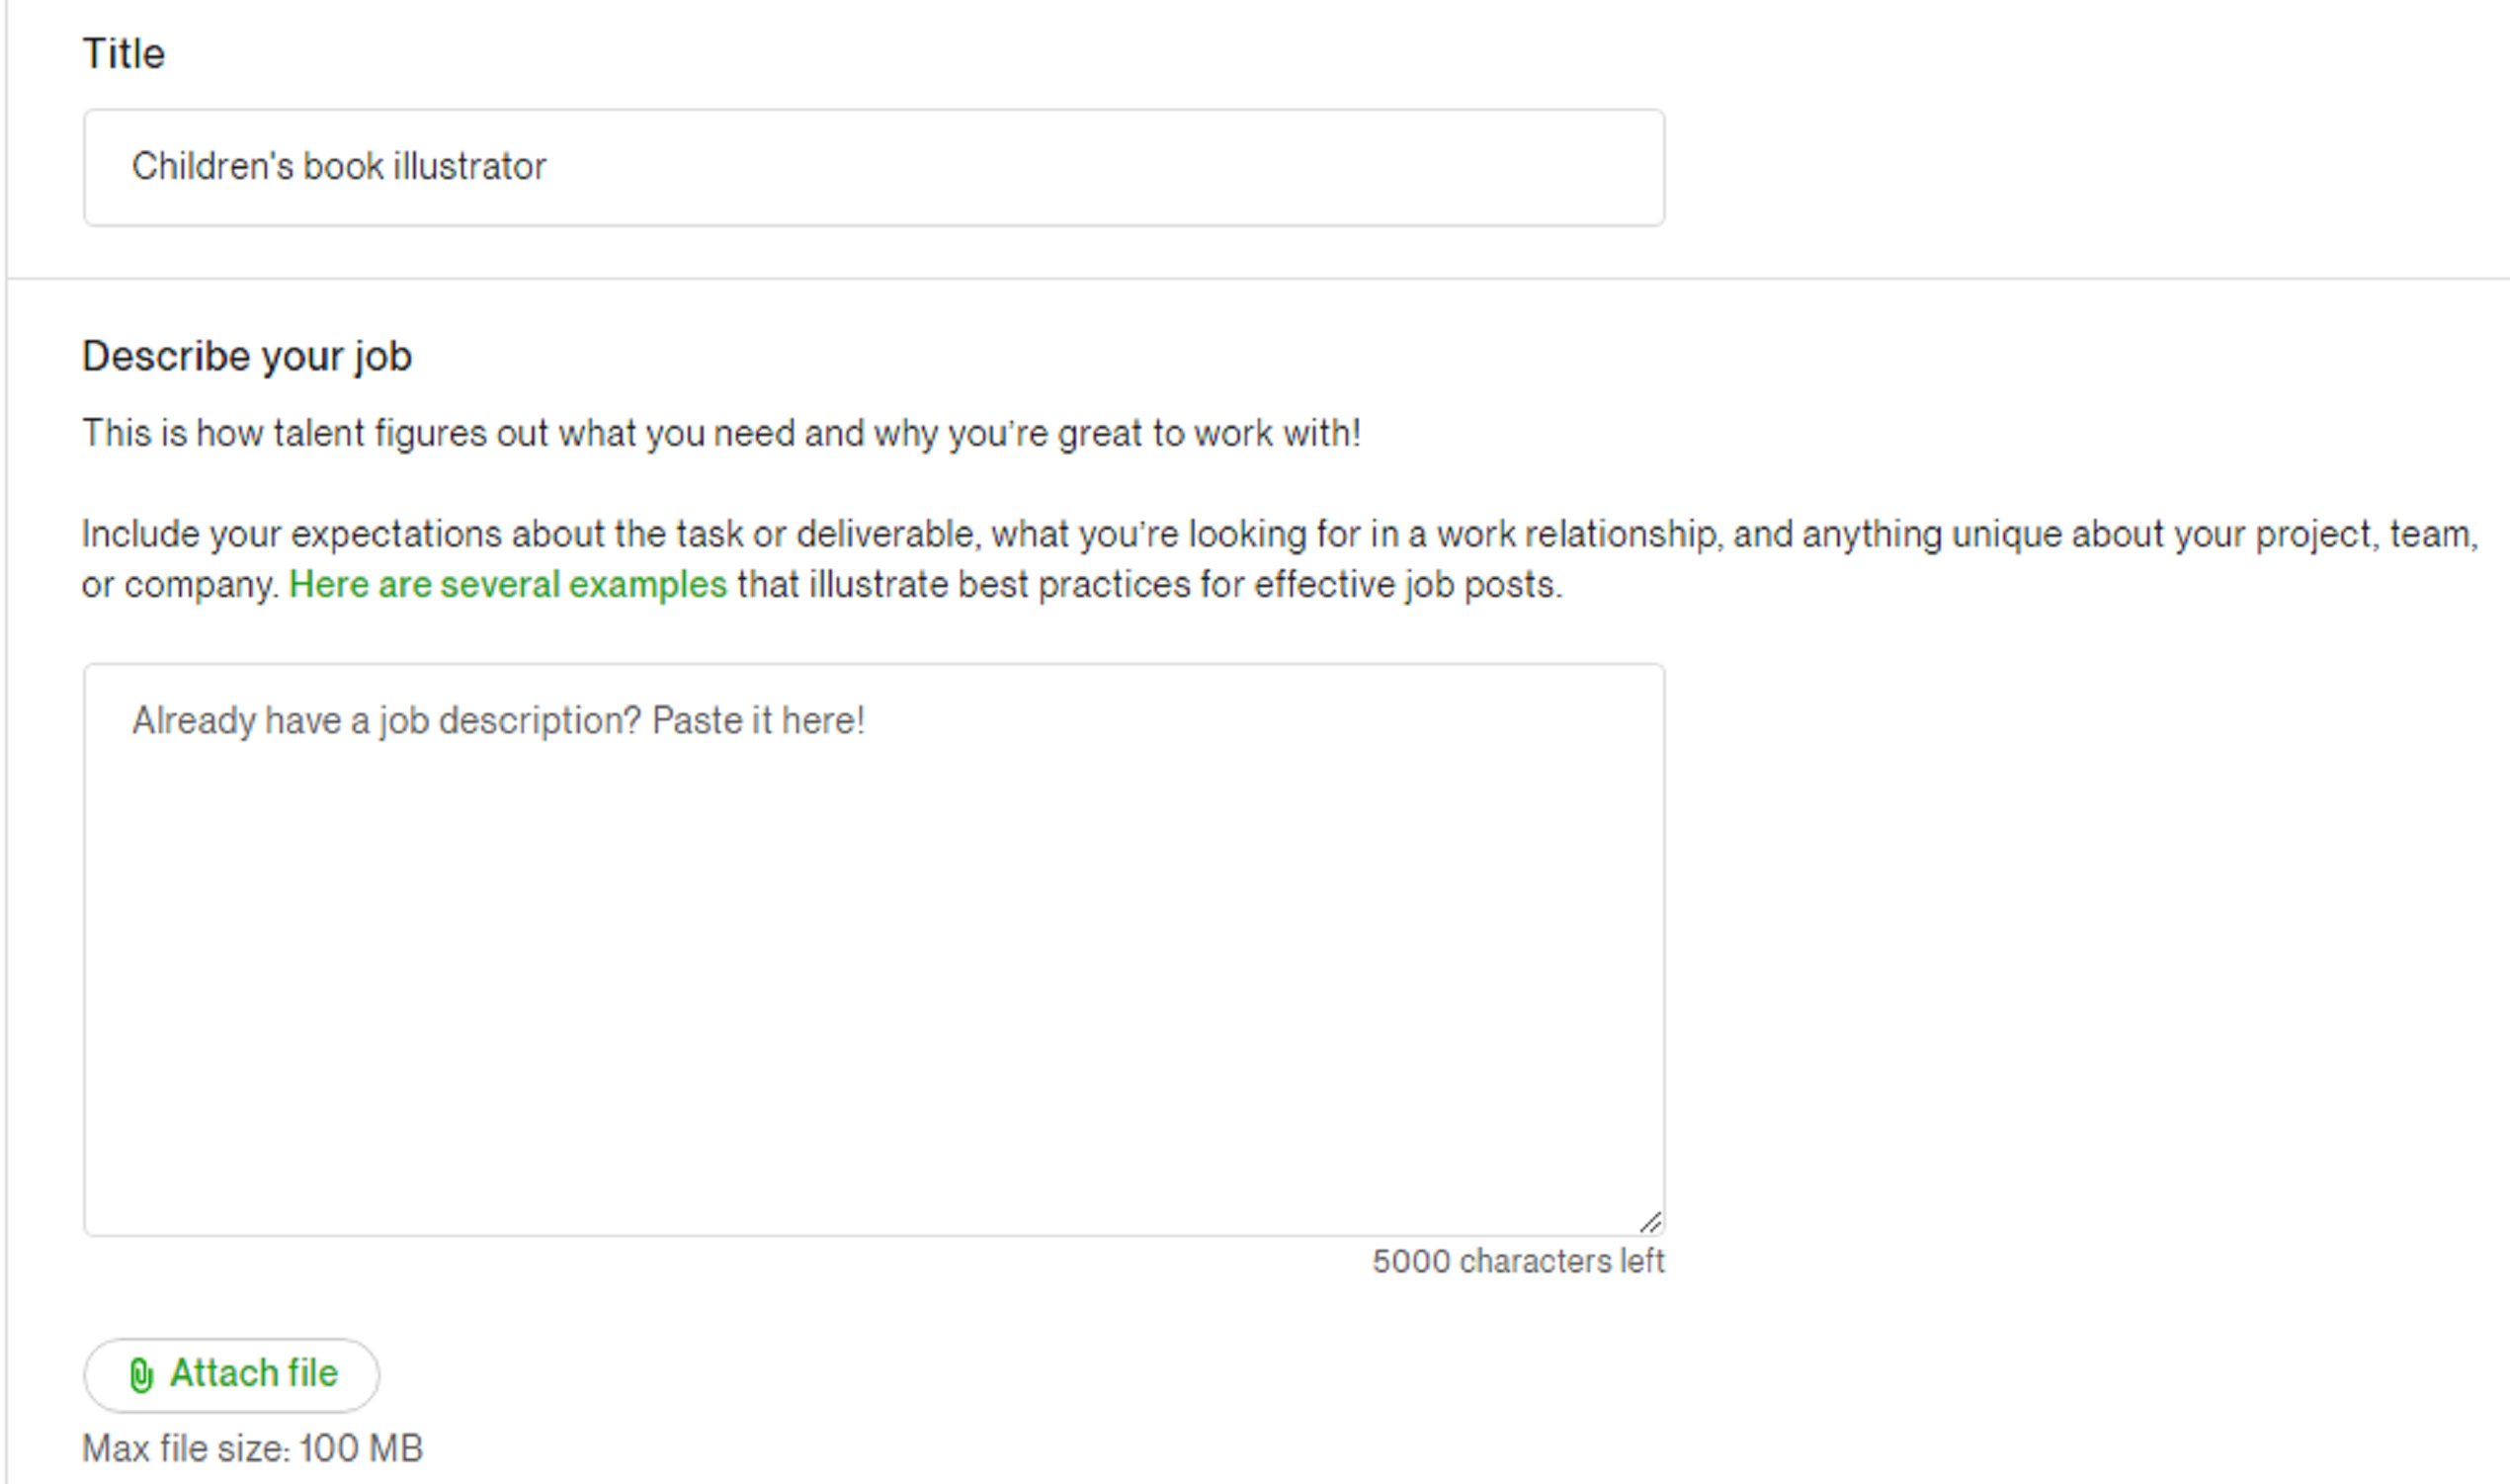Click the "Describe your job" heading
This screenshot has height=1484, width=2510.
point(247,357)
